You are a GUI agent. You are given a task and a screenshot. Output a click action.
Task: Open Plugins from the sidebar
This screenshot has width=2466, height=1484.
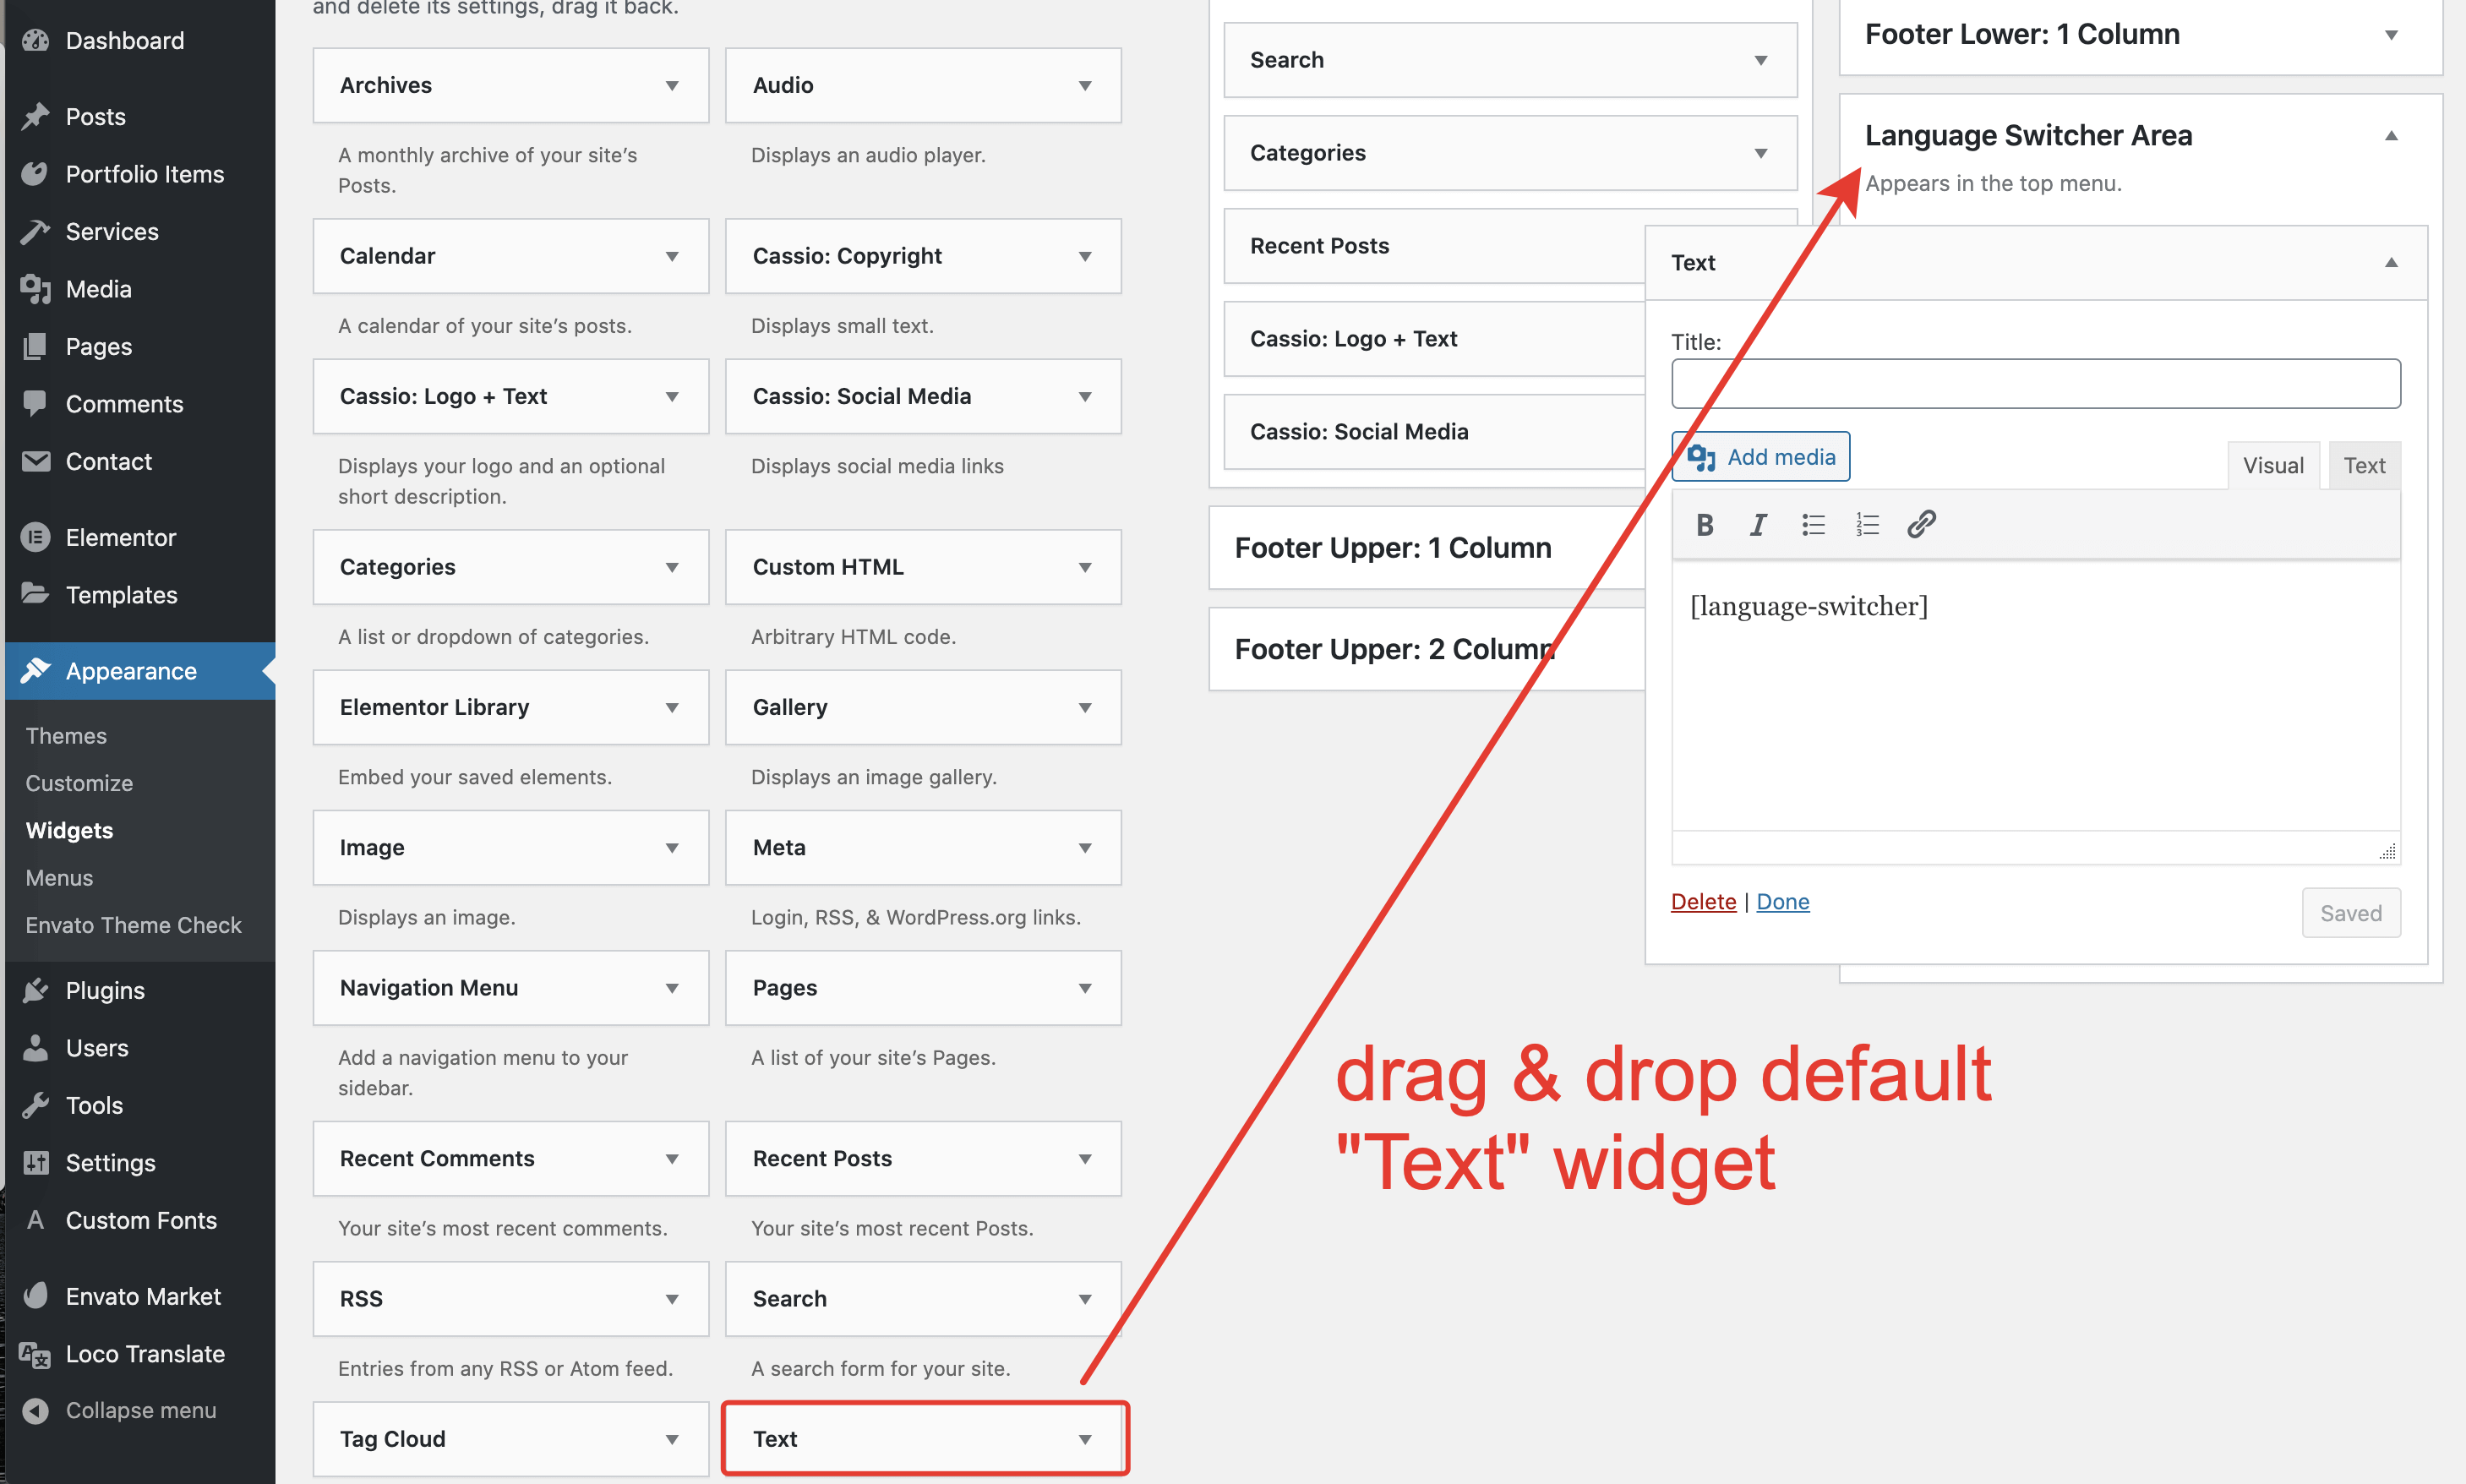pos(105,990)
